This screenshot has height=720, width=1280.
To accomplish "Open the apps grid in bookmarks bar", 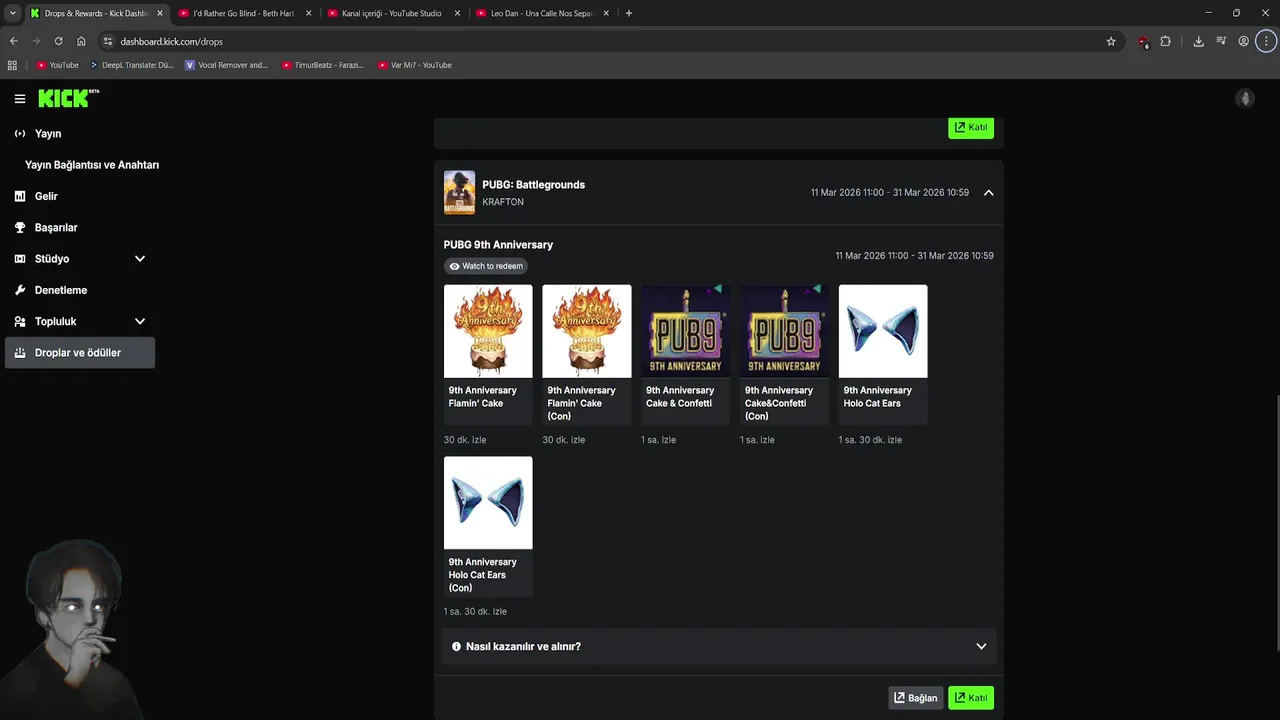I will pos(12,65).
